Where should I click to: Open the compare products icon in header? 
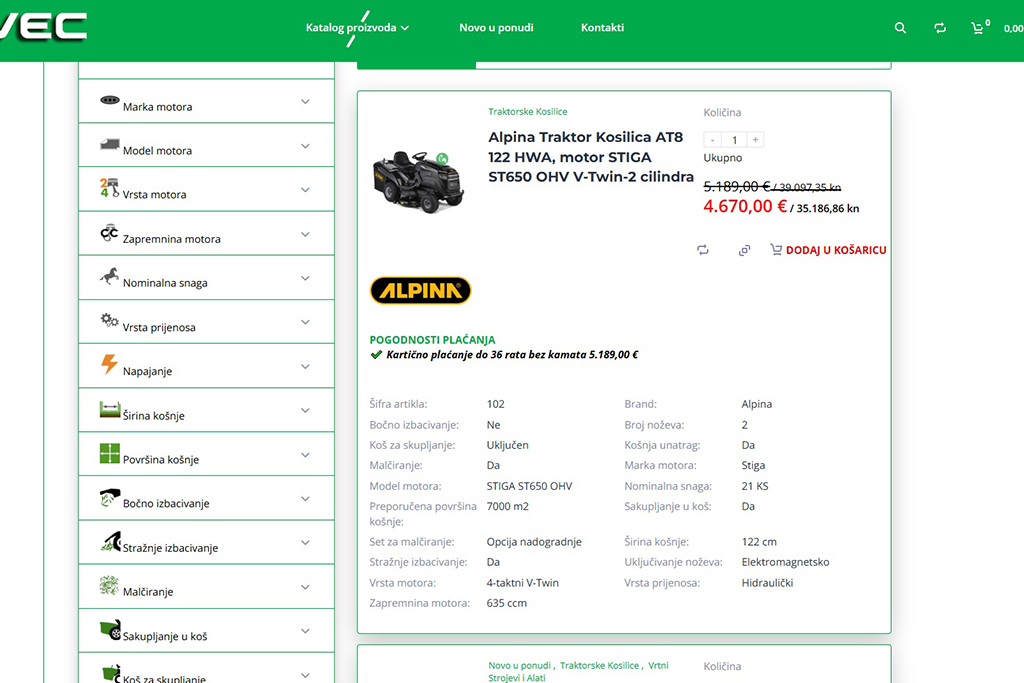[x=940, y=28]
